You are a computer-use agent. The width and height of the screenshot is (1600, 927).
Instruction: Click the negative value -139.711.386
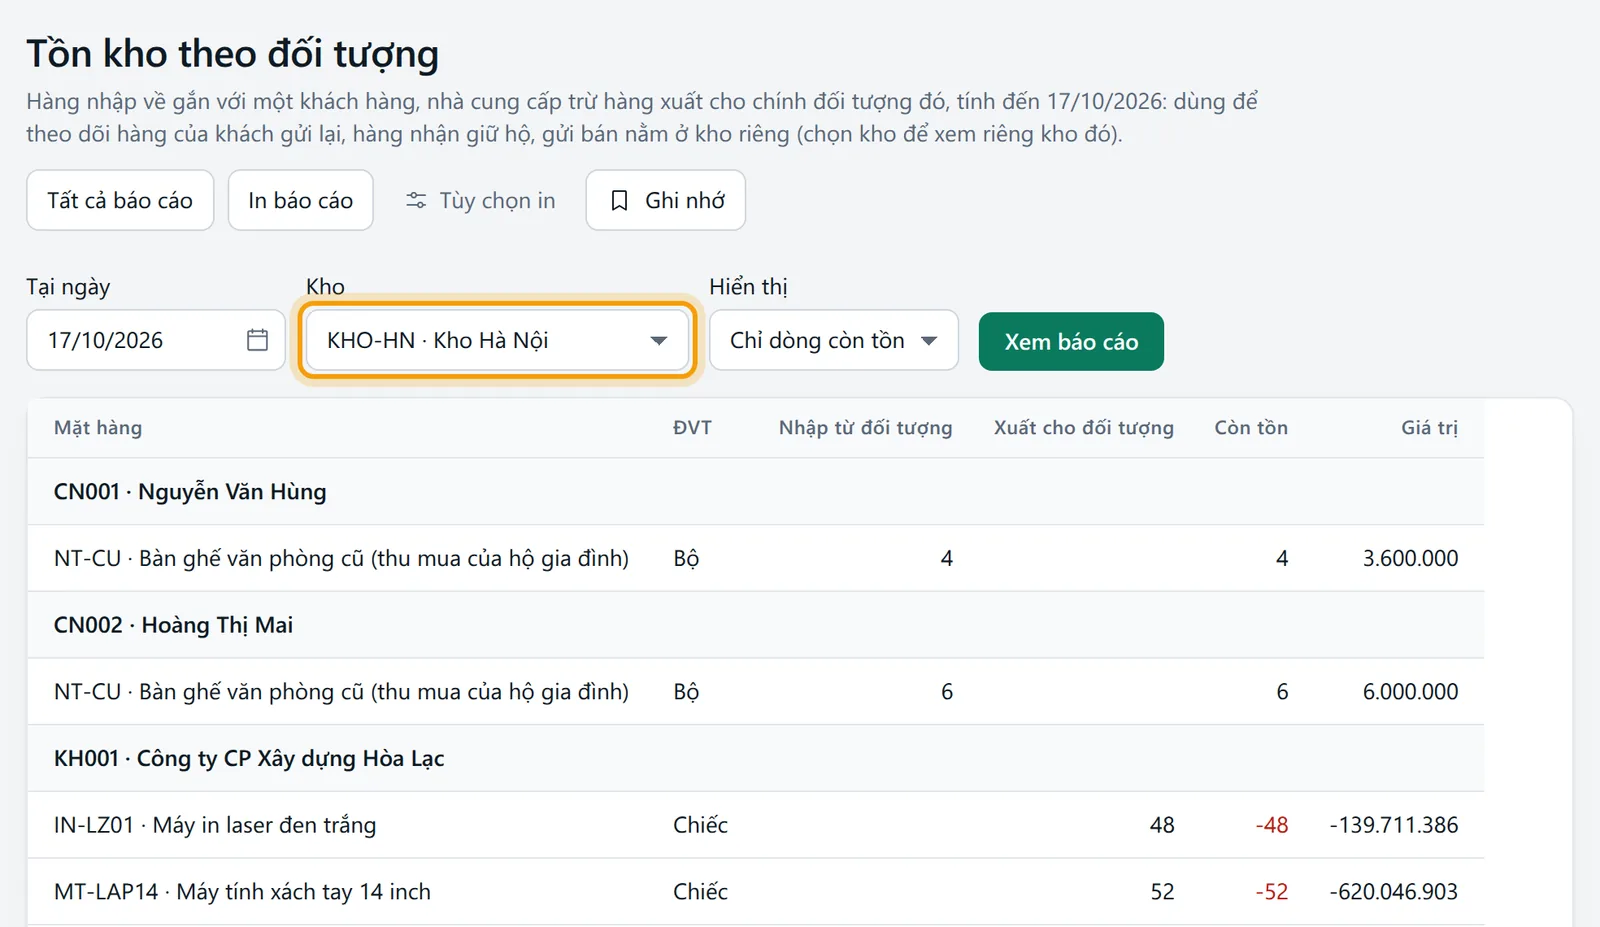click(x=1394, y=825)
